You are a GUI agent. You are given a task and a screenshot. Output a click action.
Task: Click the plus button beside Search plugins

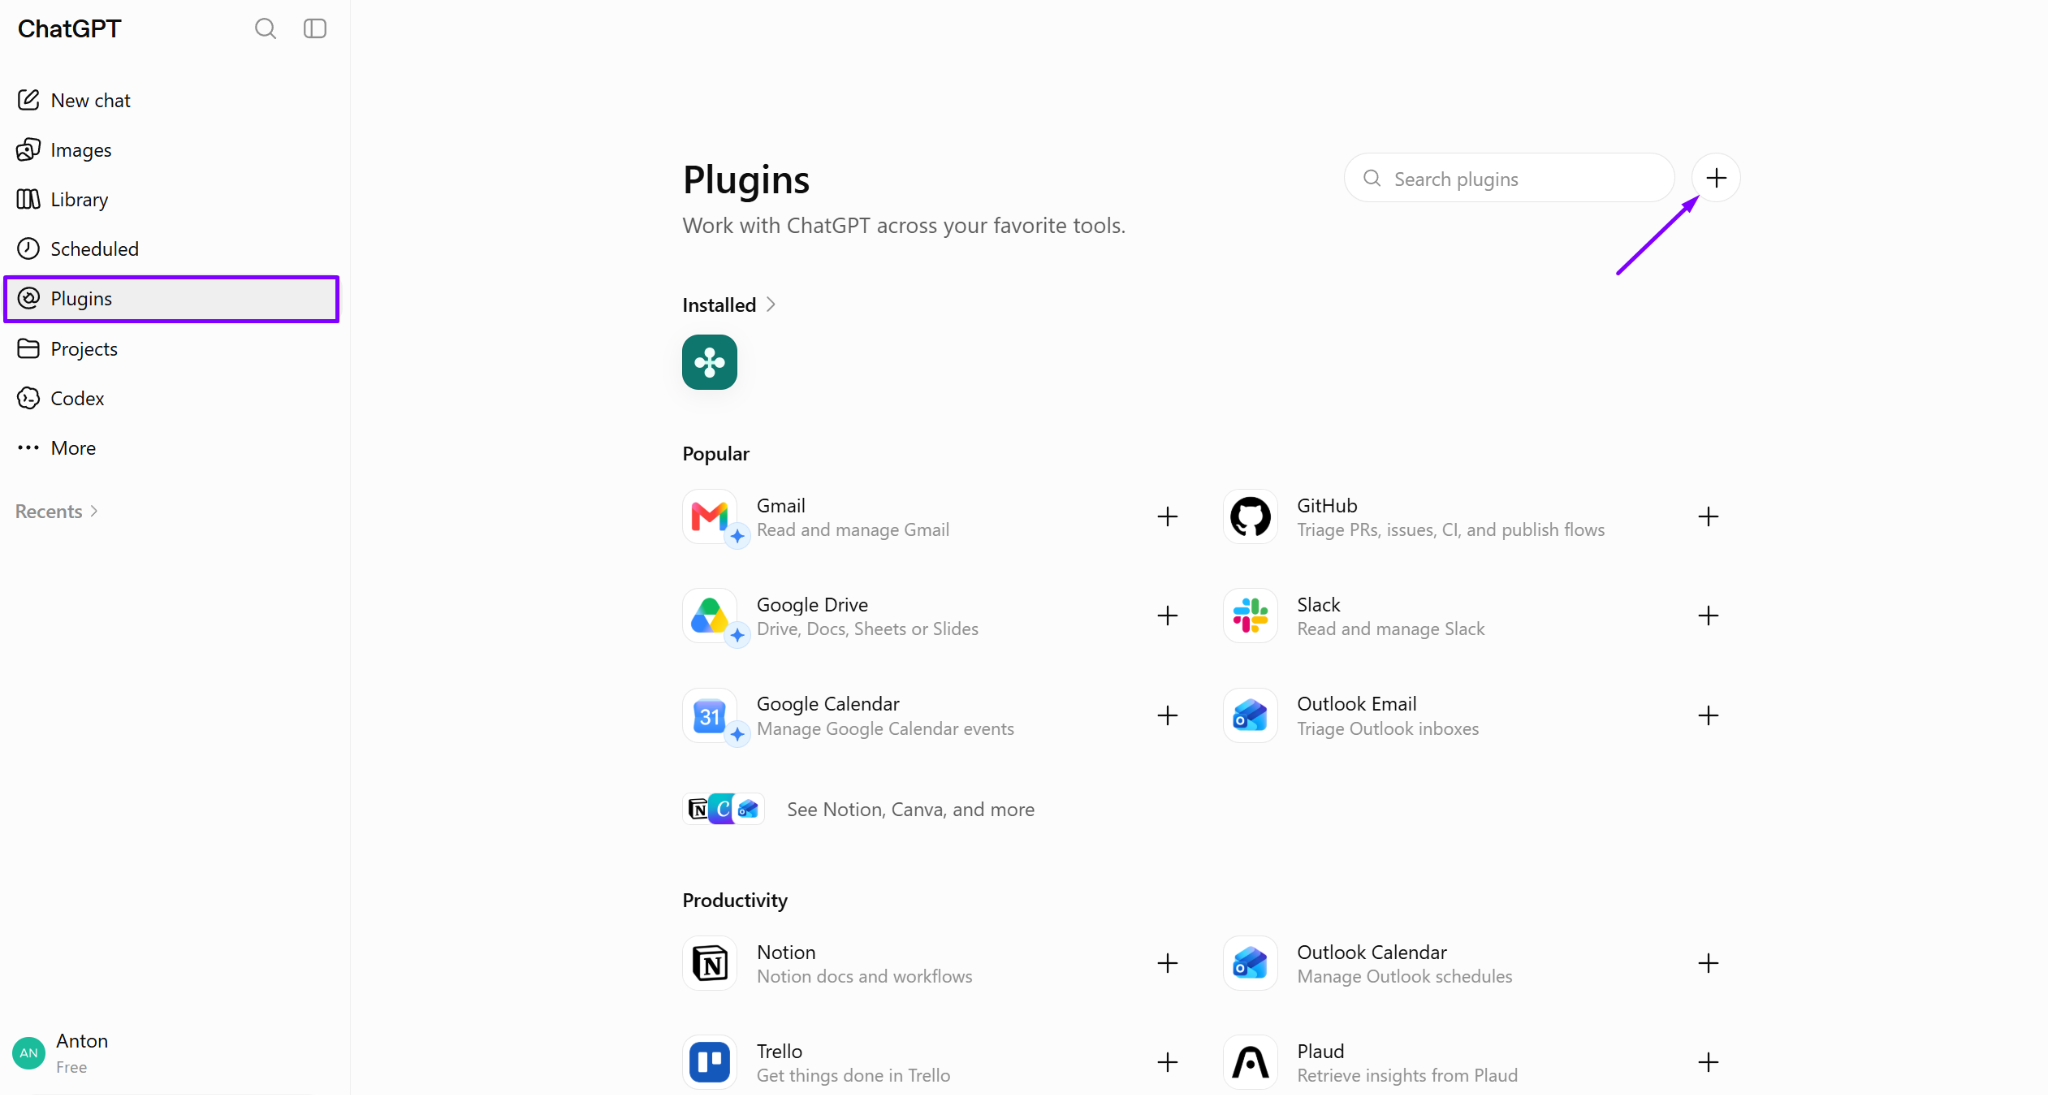pyautogui.click(x=1716, y=178)
